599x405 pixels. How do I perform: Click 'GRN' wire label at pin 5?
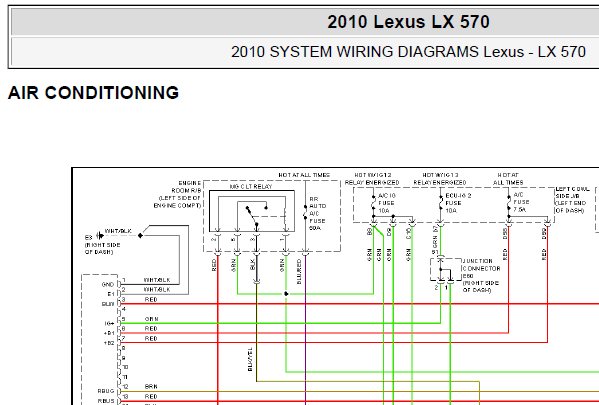coord(151,319)
